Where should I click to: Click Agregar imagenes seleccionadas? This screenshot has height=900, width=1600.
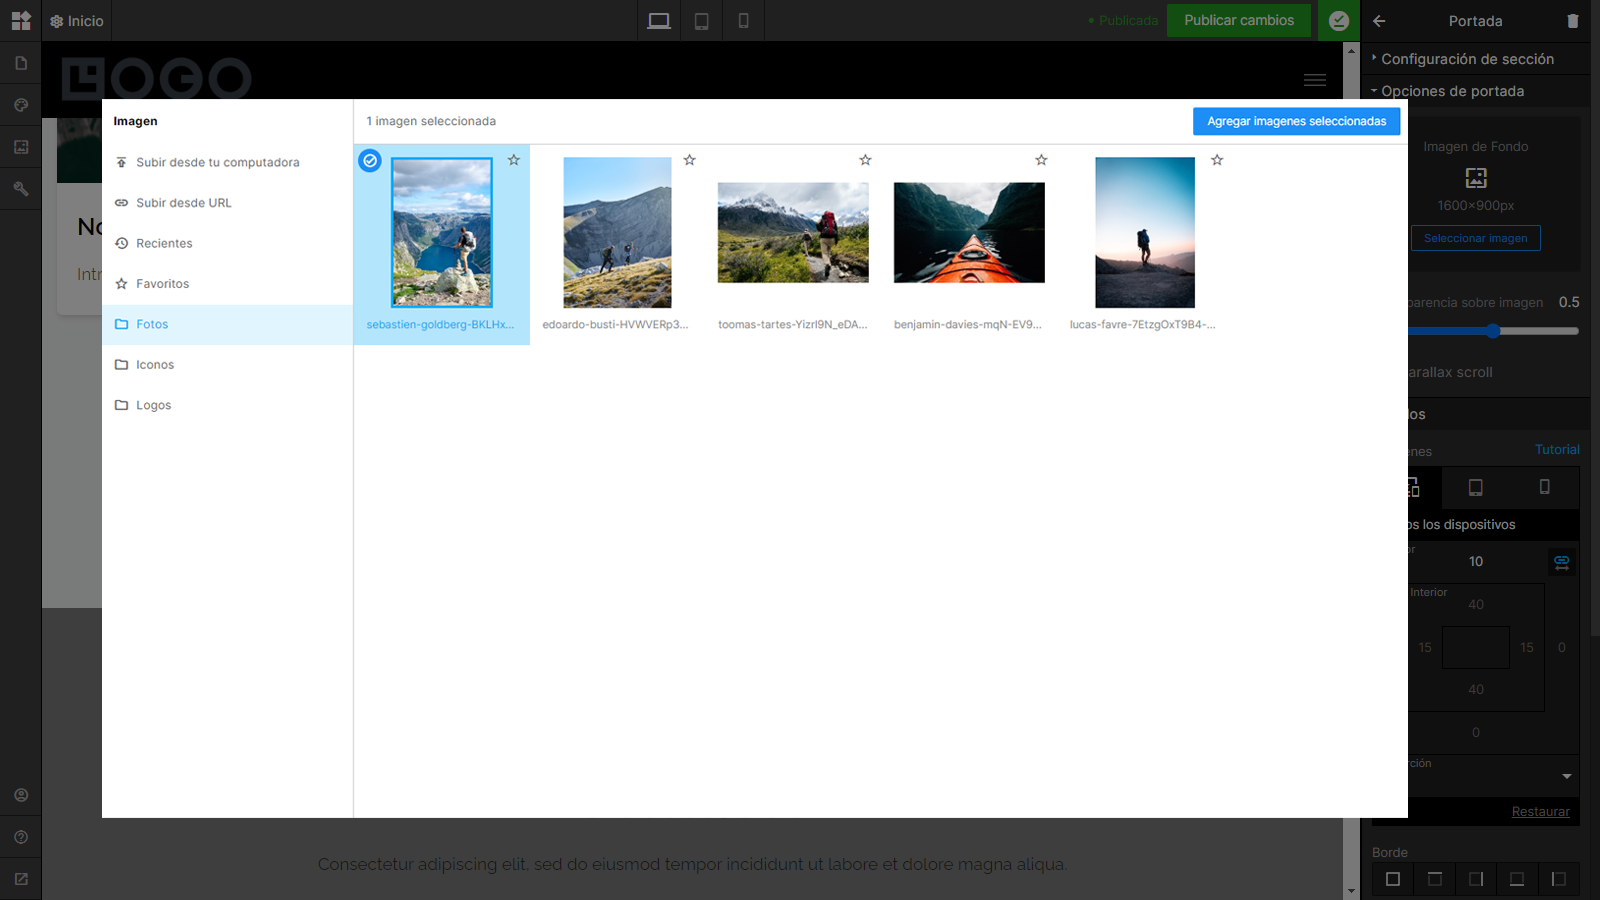point(1296,121)
